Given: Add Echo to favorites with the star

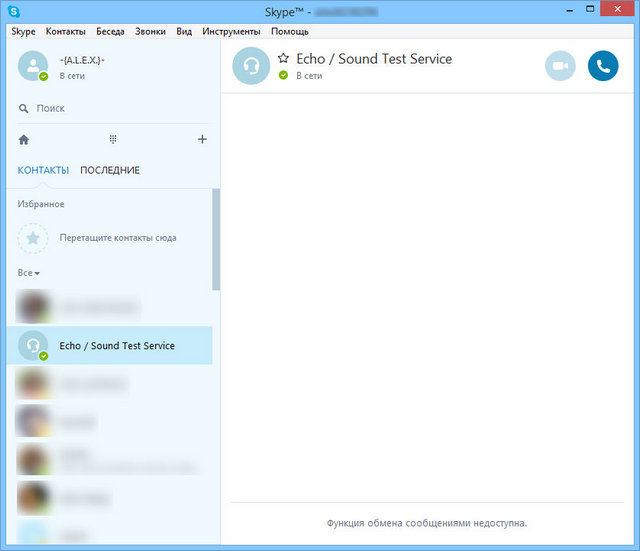Looking at the screenshot, I should (283, 58).
